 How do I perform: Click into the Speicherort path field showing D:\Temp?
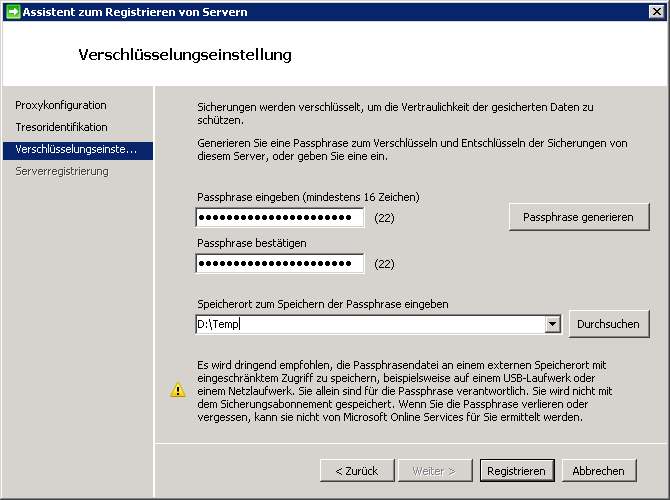coord(370,324)
